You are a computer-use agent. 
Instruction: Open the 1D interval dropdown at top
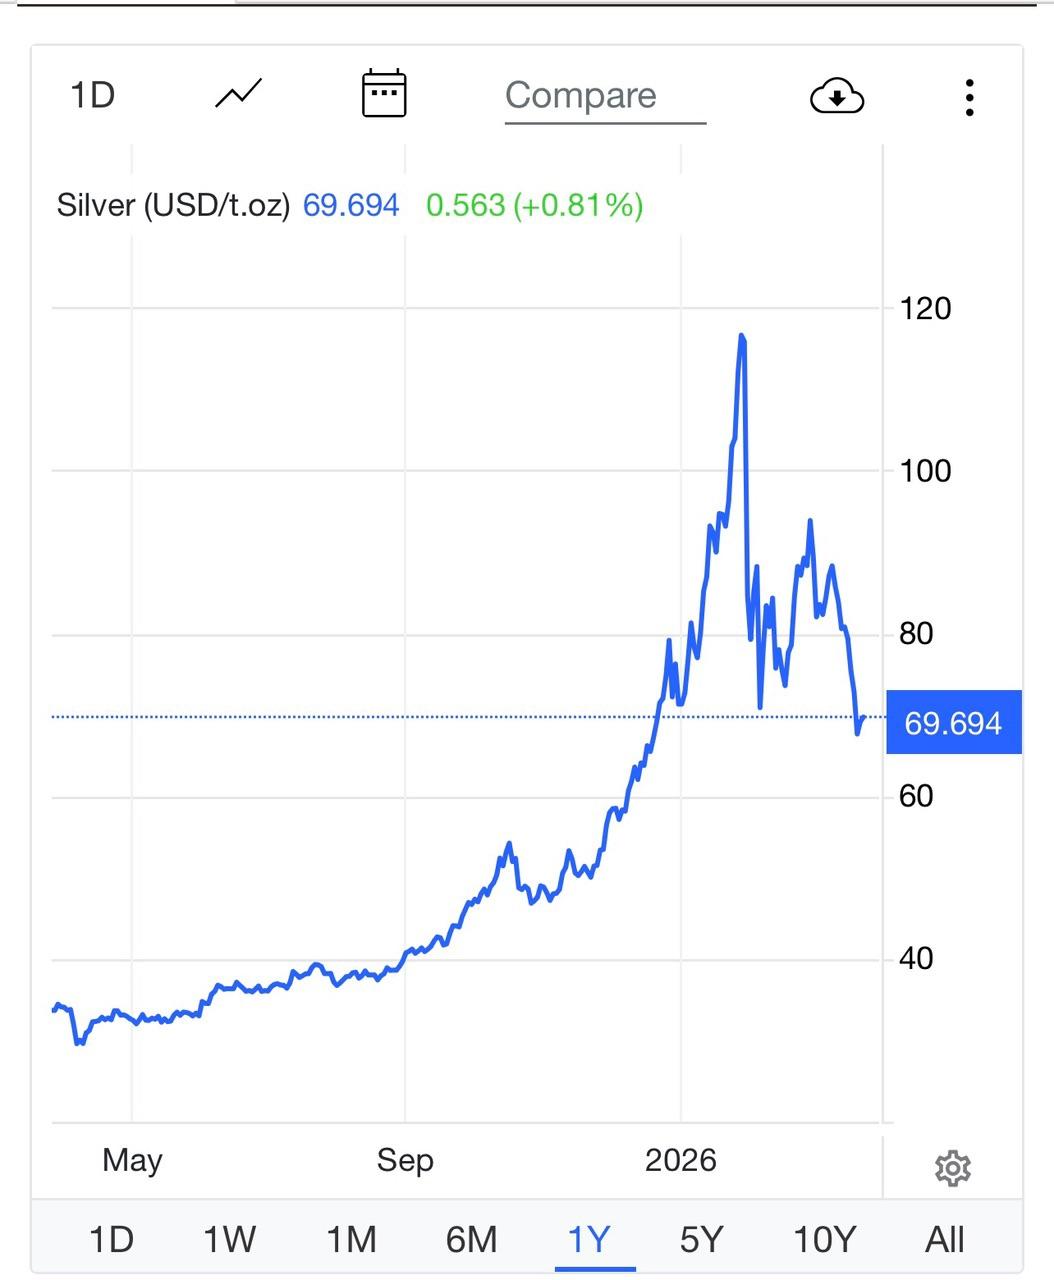93,96
